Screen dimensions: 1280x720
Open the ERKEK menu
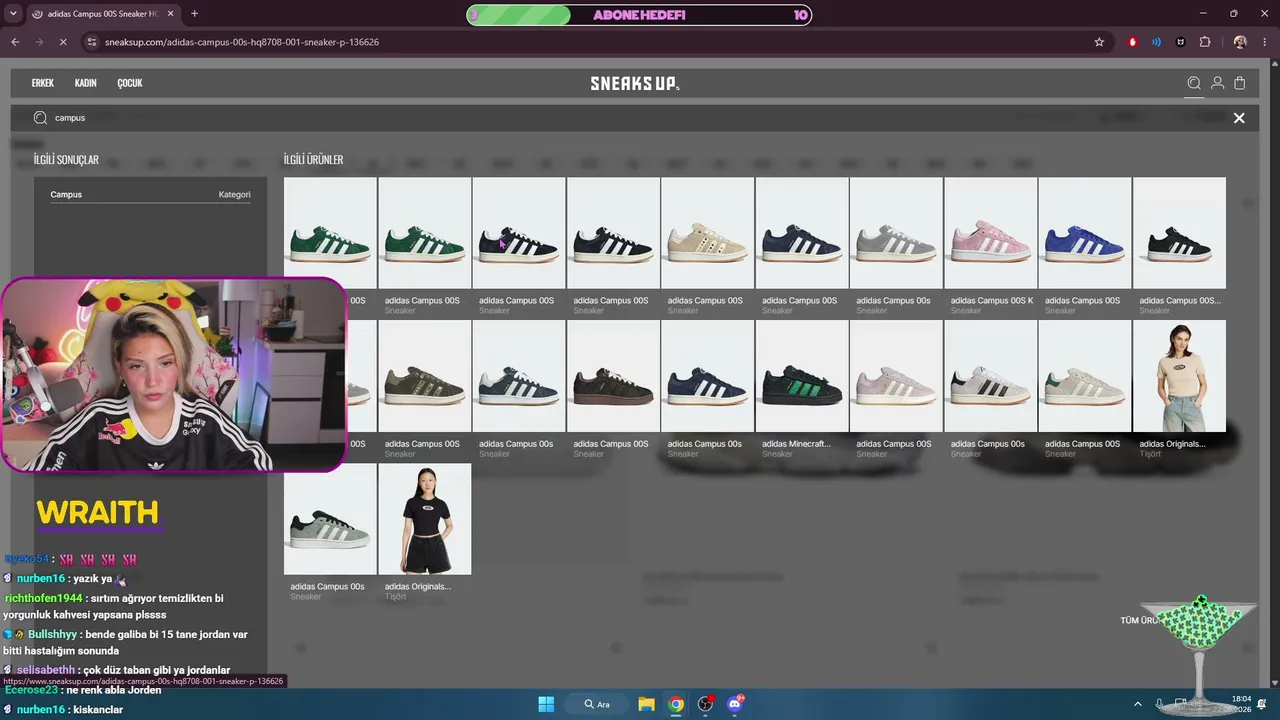point(43,83)
